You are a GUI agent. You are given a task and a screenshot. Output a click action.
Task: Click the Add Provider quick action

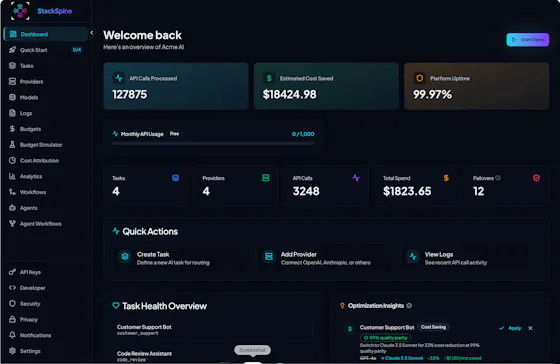[325, 258]
